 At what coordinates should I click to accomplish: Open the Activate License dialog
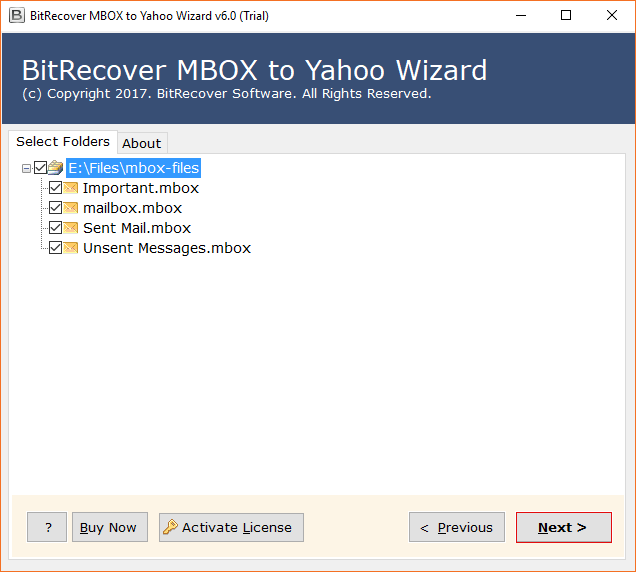coord(231,527)
